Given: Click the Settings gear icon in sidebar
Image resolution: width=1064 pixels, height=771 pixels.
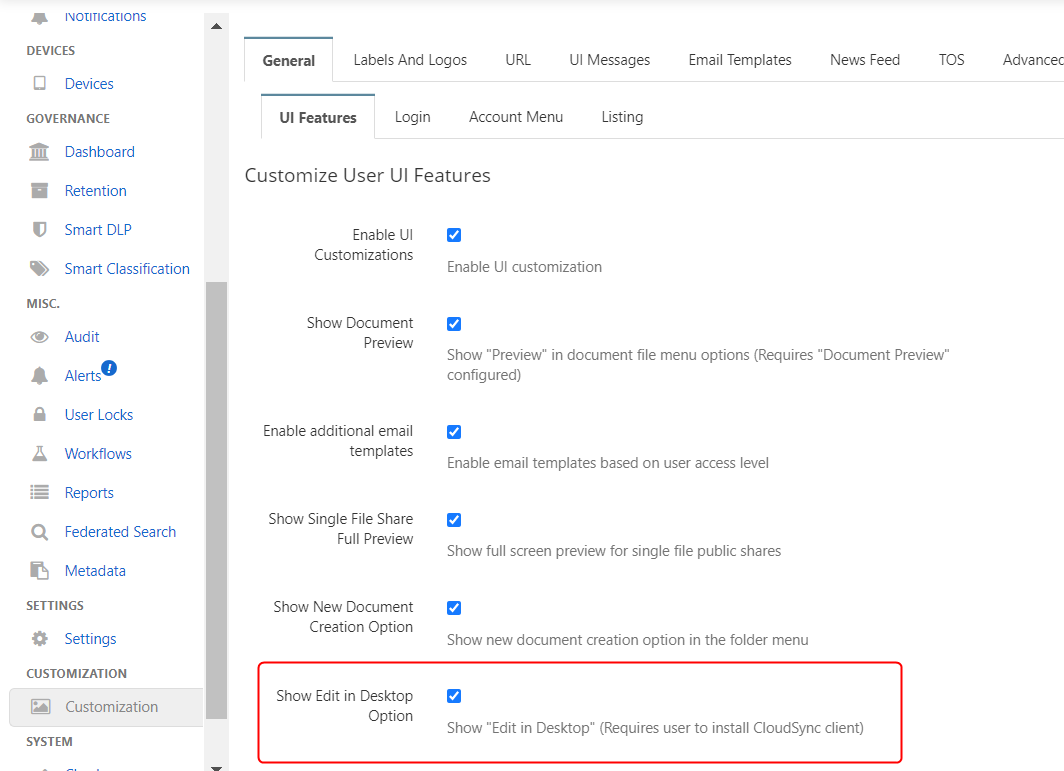Looking at the screenshot, I should (x=40, y=639).
